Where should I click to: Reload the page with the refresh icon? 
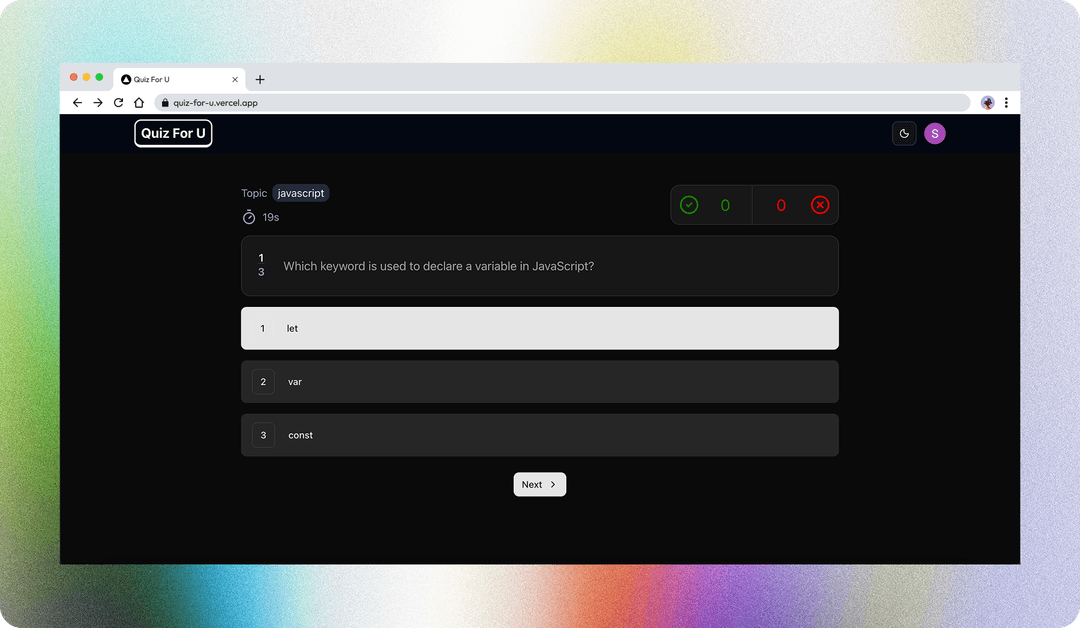[x=118, y=103]
